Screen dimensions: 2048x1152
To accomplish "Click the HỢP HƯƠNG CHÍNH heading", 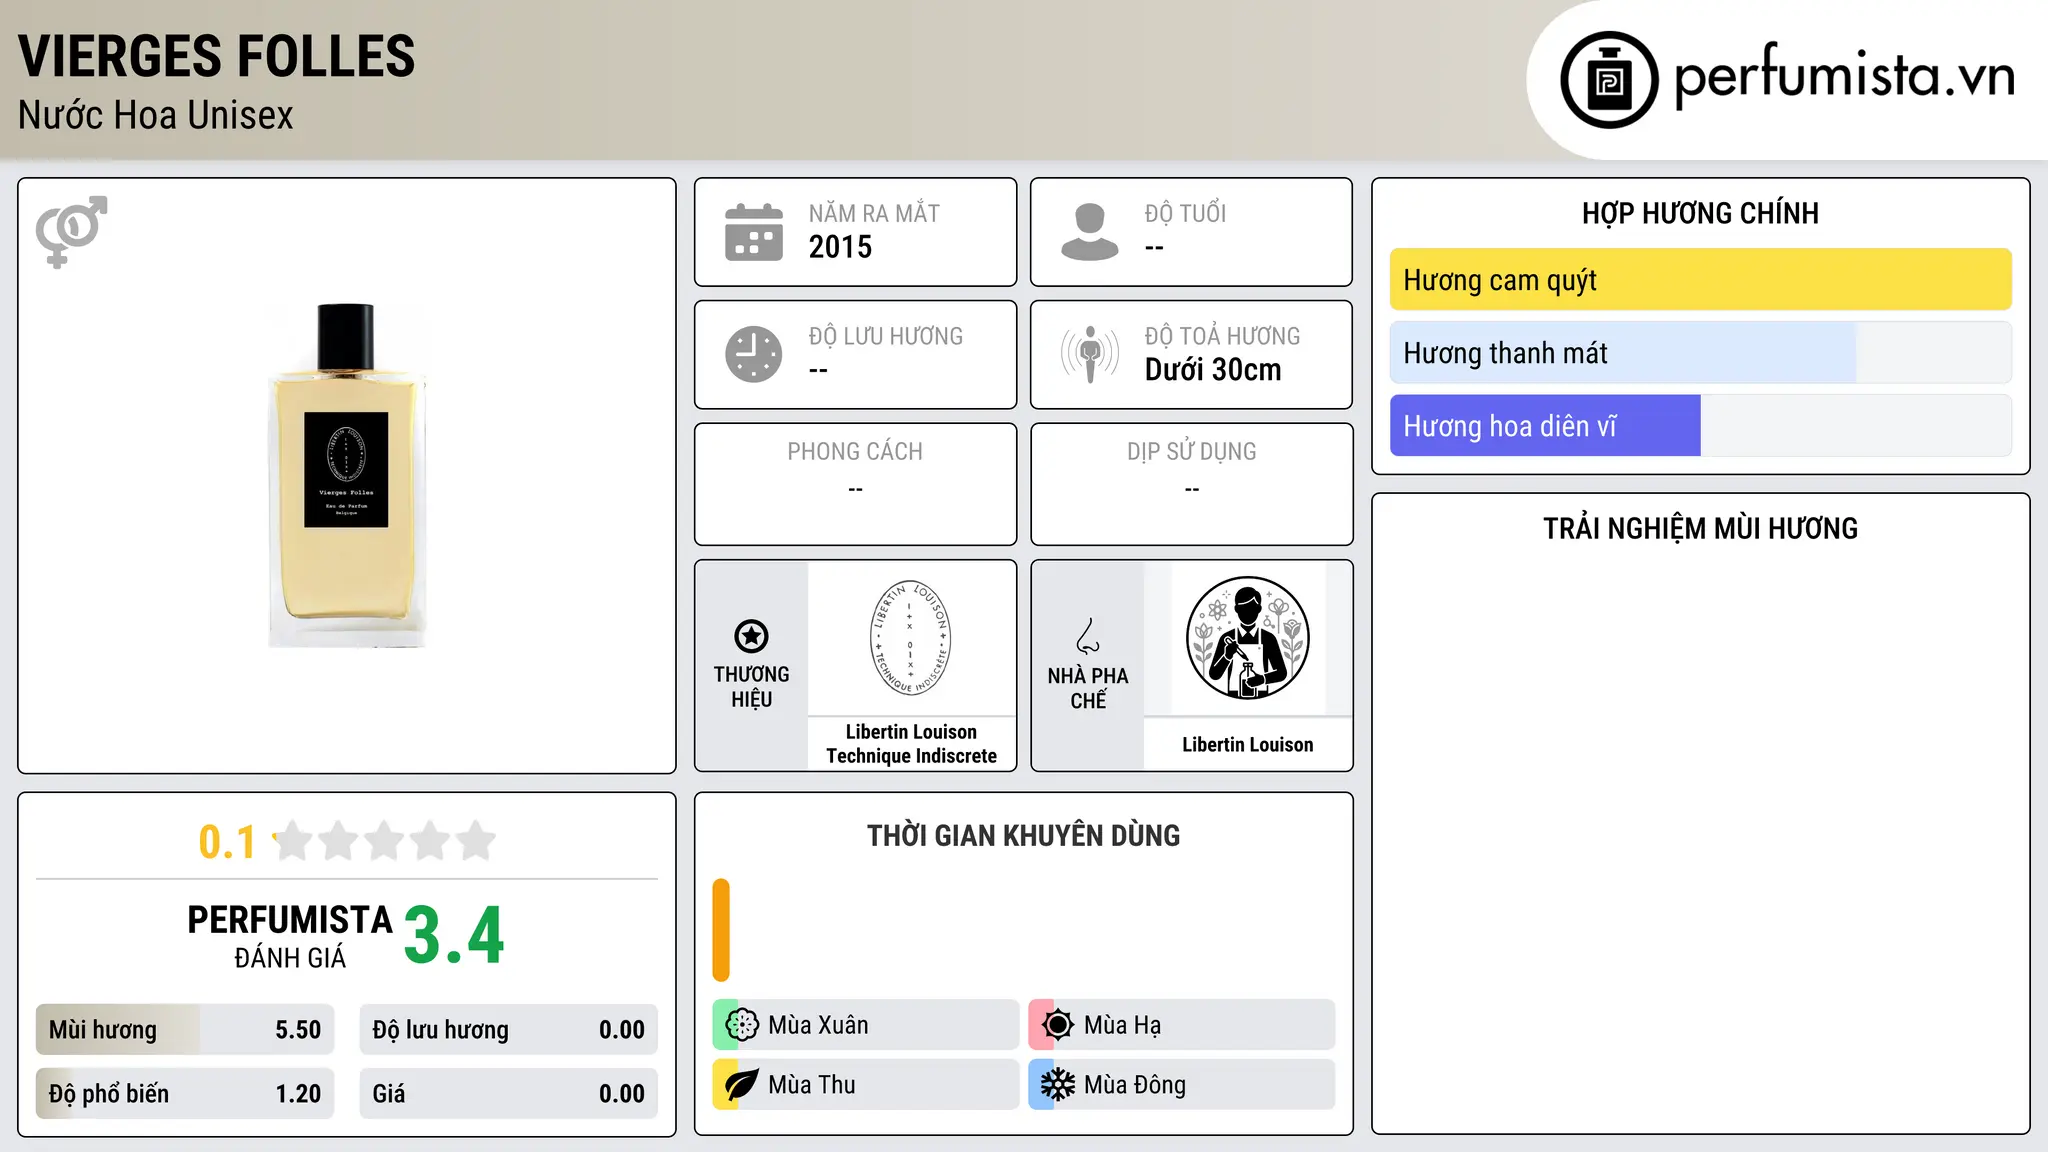I will click(1700, 213).
